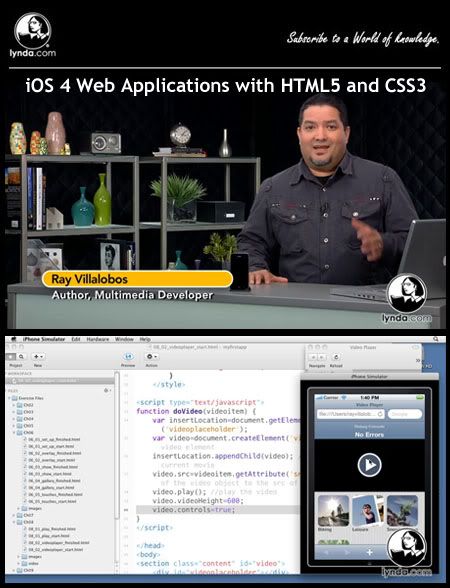Image resolution: width=450 pixels, height=588 pixels.
Task: Click Navigate forward in Video Player window
Action: 321,357
